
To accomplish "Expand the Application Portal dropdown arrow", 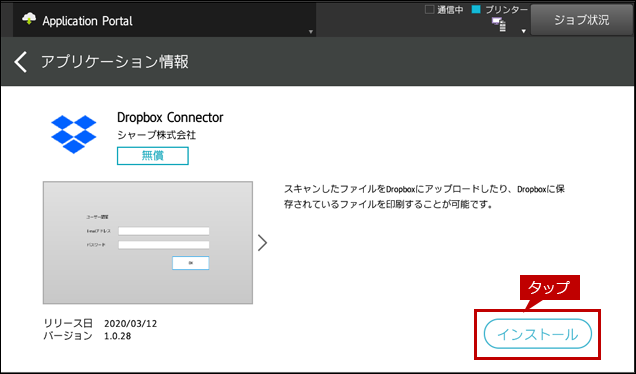I will tap(311, 32).
